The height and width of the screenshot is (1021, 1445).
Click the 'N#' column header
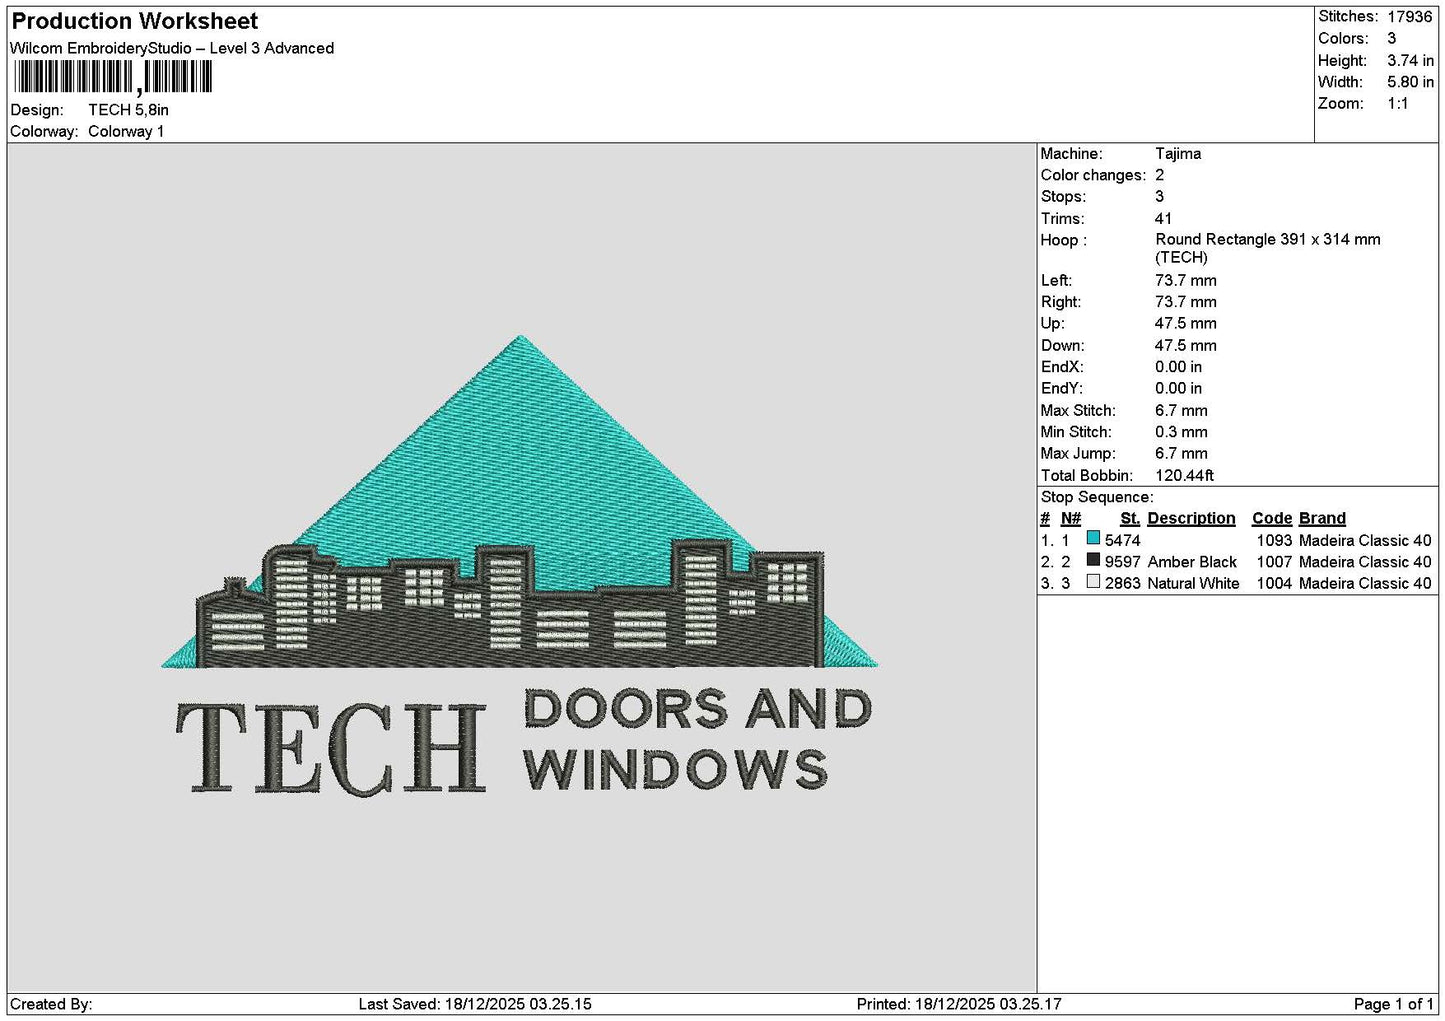click(1071, 518)
